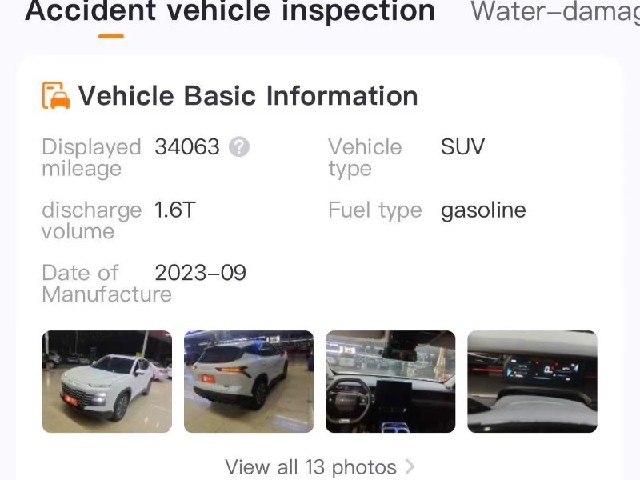Screen dimensions: 640x480
Task: Click the gasoline fuel type value
Action: coord(484,211)
